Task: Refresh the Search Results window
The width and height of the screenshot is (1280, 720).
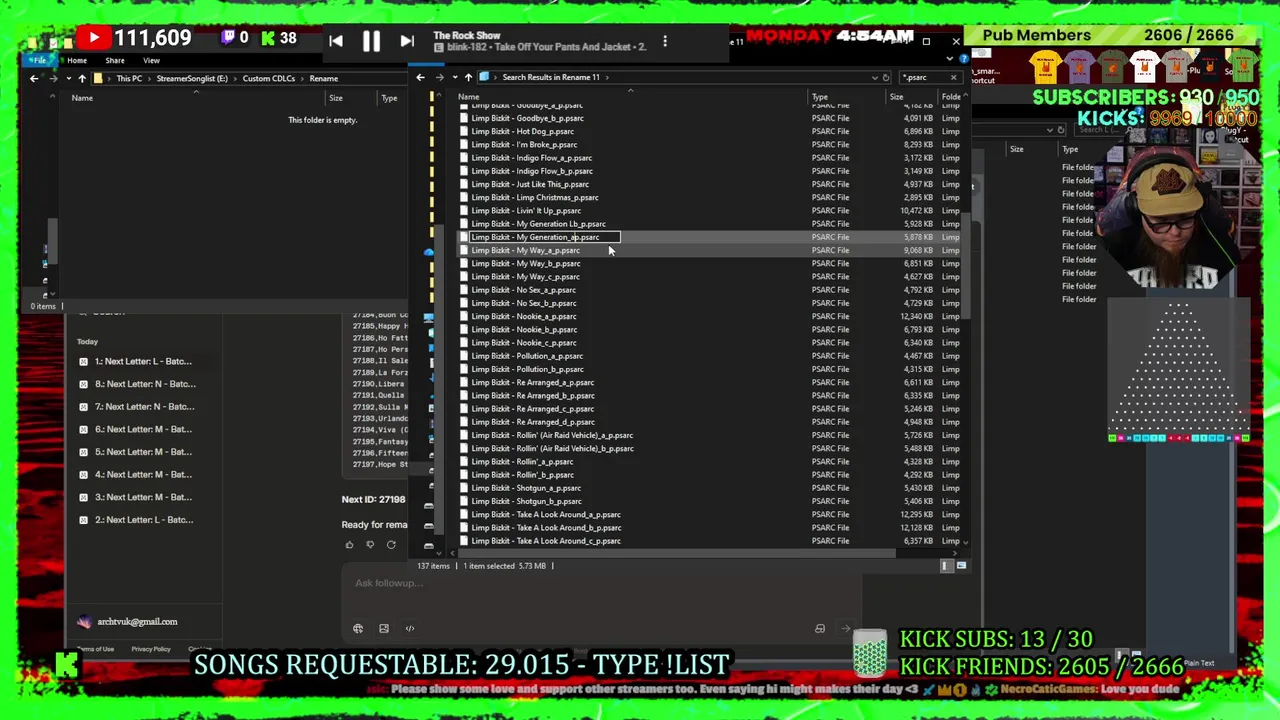Action: tap(886, 77)
